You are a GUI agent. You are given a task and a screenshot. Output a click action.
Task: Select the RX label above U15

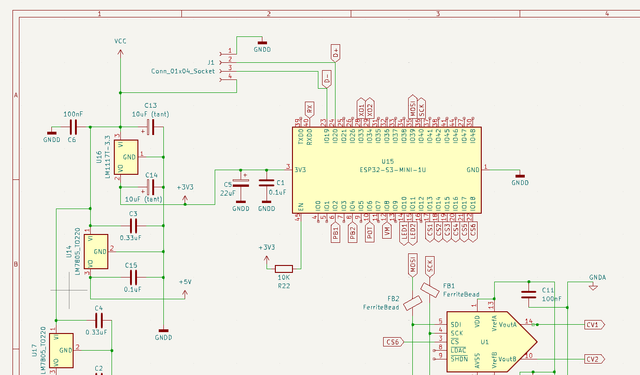click(309, 109)
